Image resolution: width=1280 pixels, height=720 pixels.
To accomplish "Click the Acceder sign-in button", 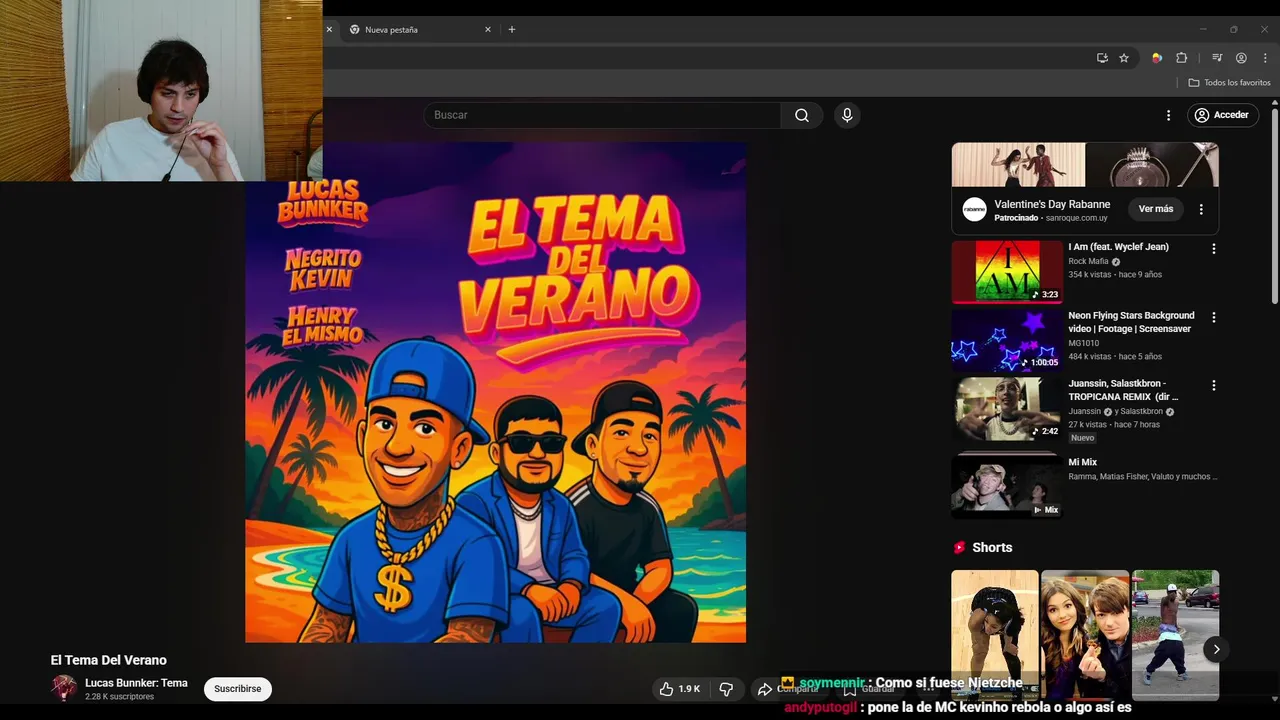I will [1221, 115].
